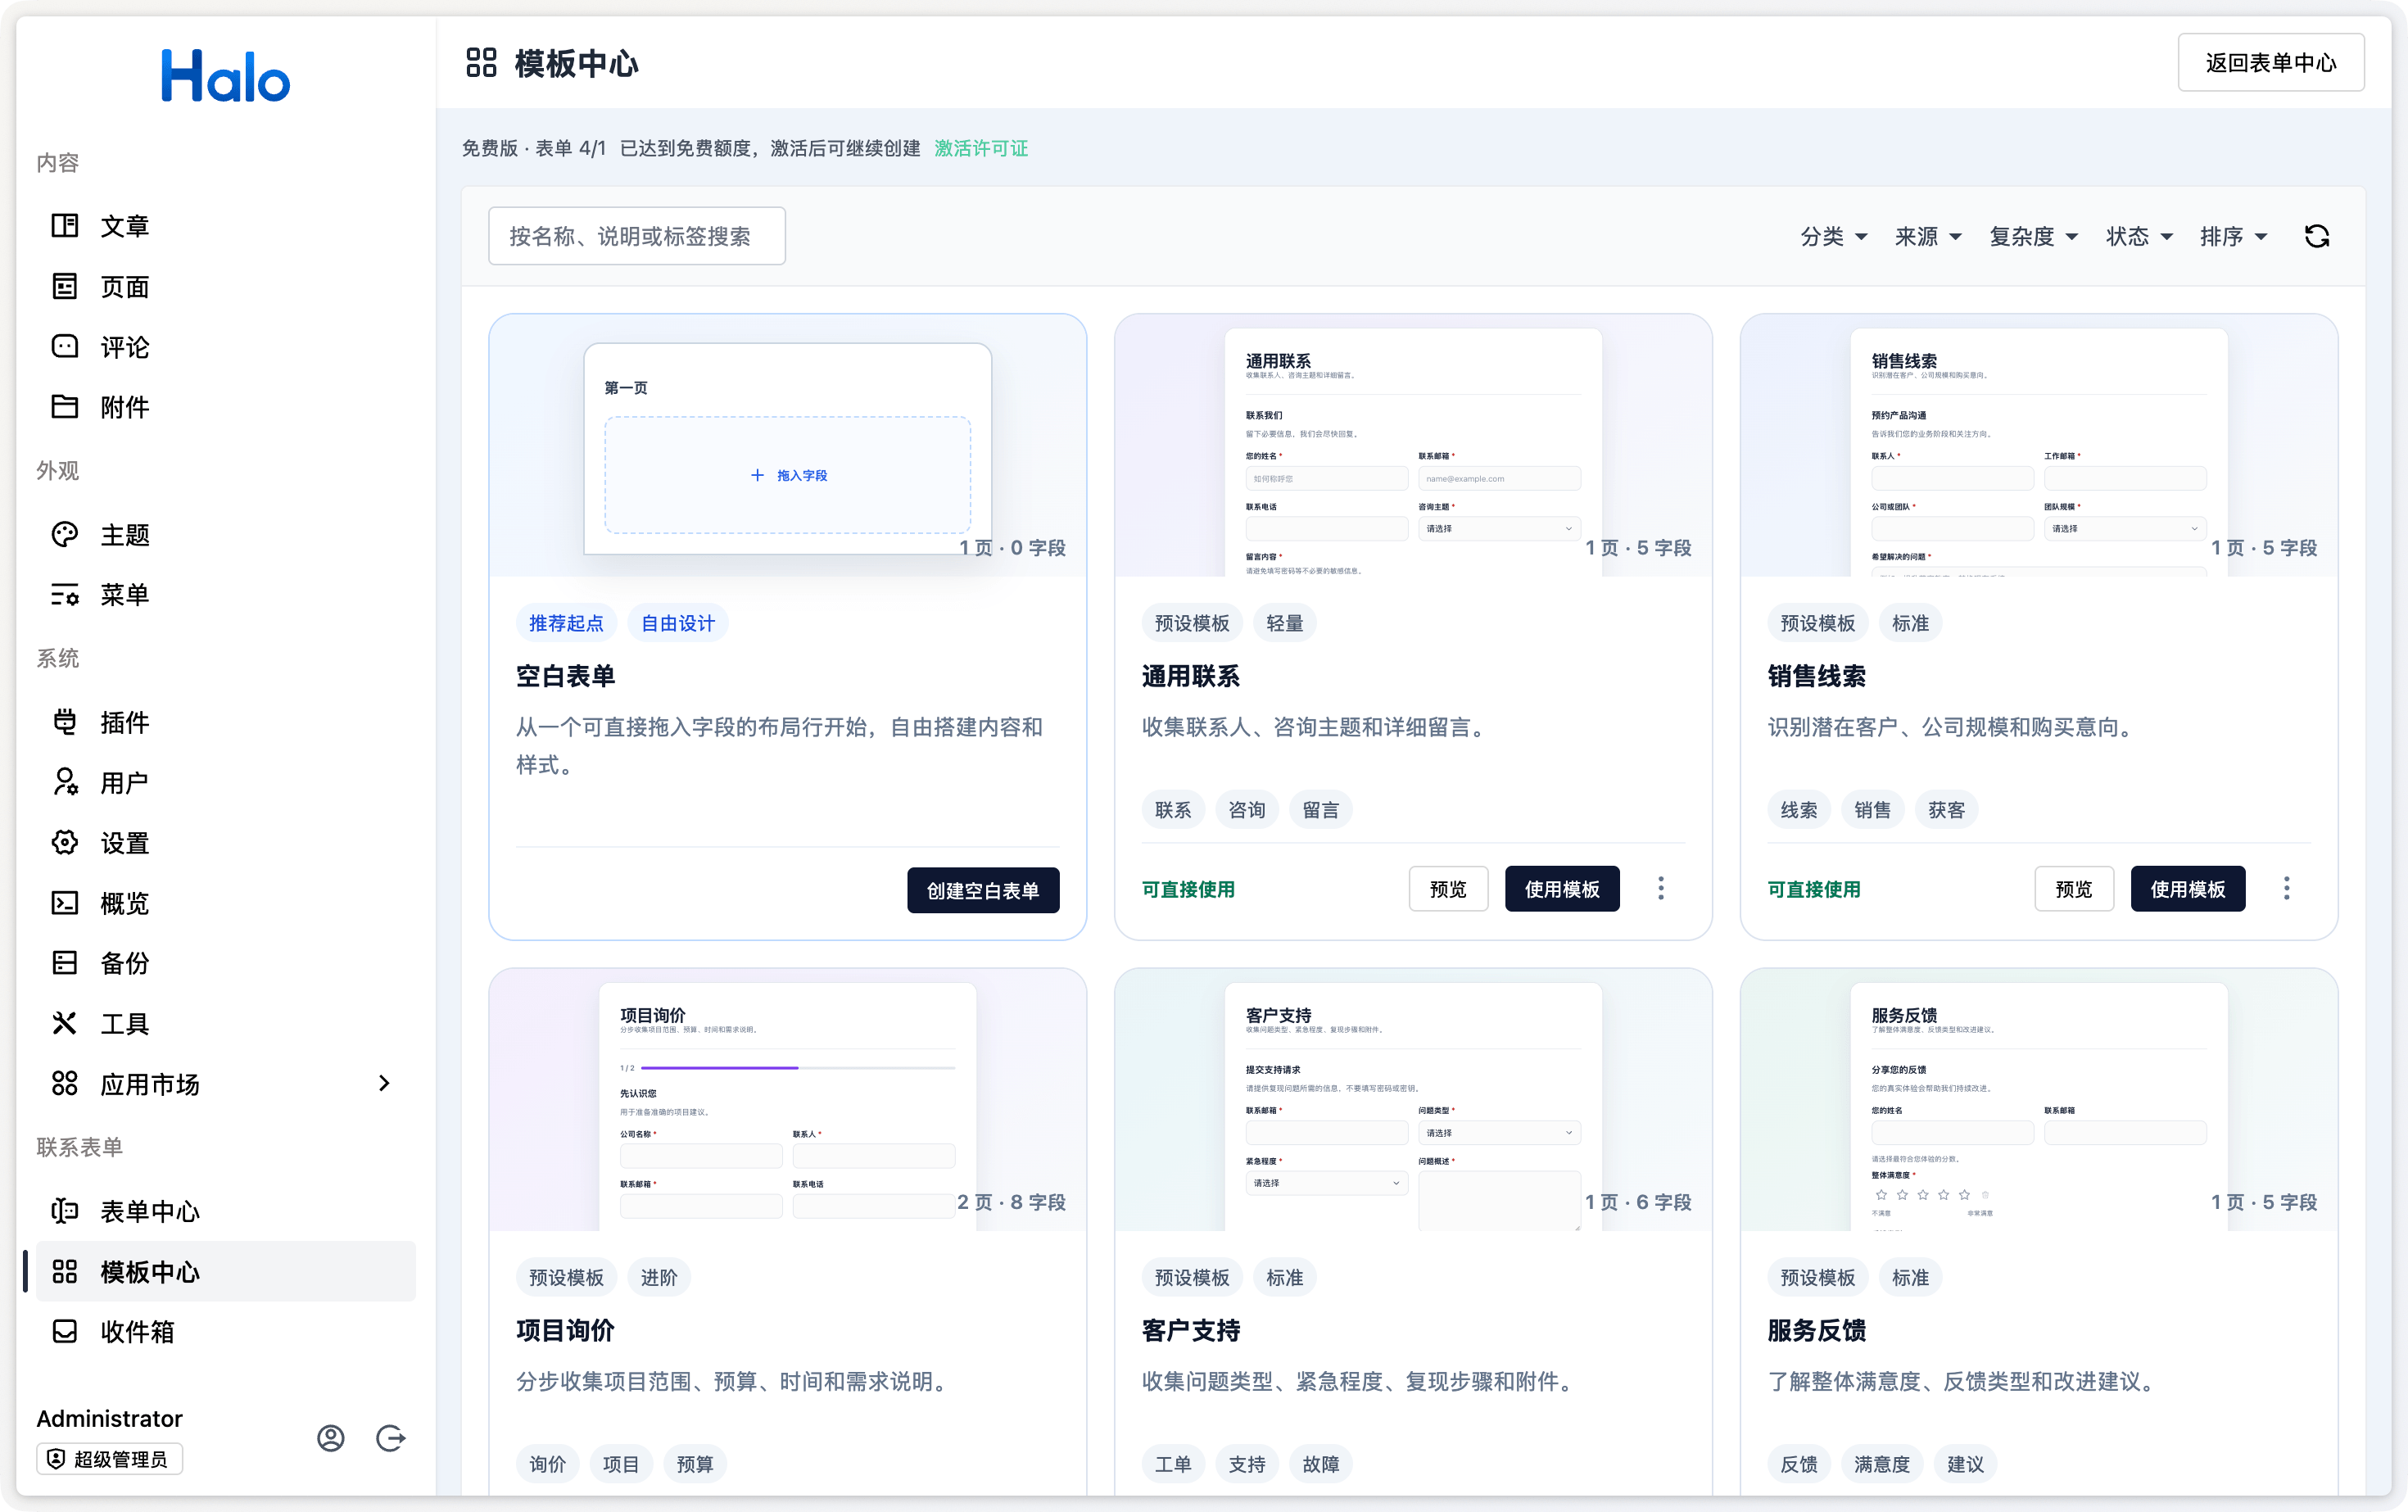Click the 项目询价 preview thumbnail
2408x1512 pixels.
pyautogui.click(x=788, y=1099)
